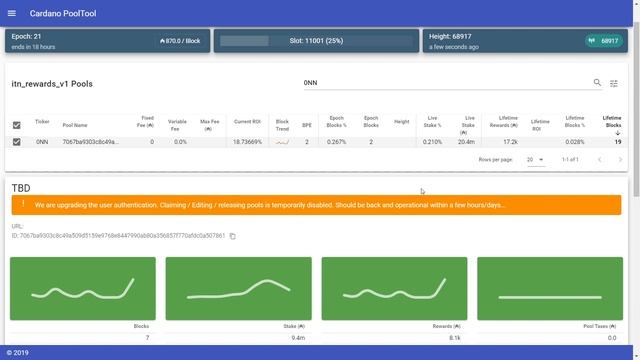
Task: Toggle the select-all header checkbox
Action: (x=17, y=125)
